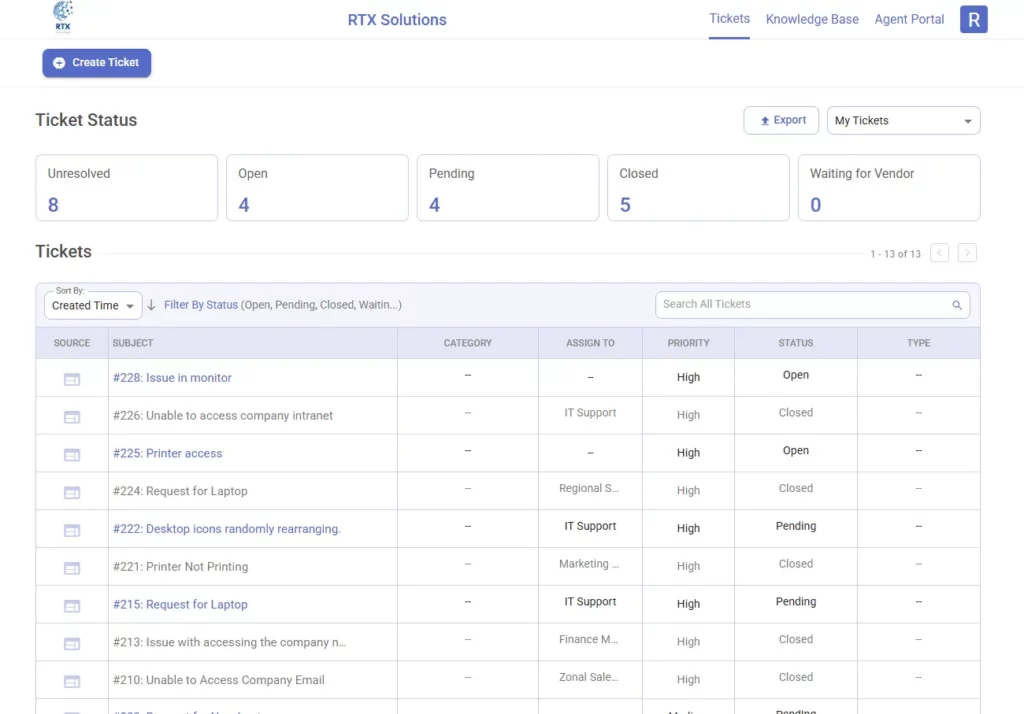Click the search magnifier icon

click(x=956, y=305)
